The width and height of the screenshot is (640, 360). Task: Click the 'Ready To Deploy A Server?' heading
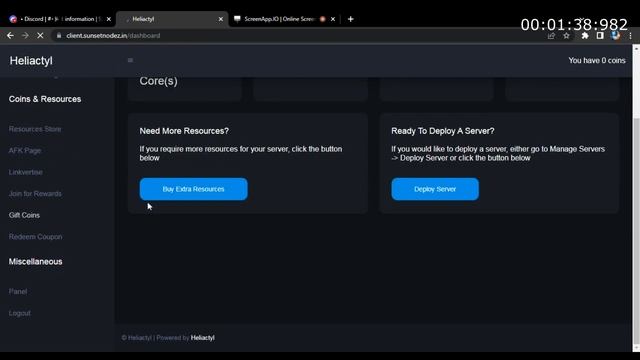tap(443, 131)
